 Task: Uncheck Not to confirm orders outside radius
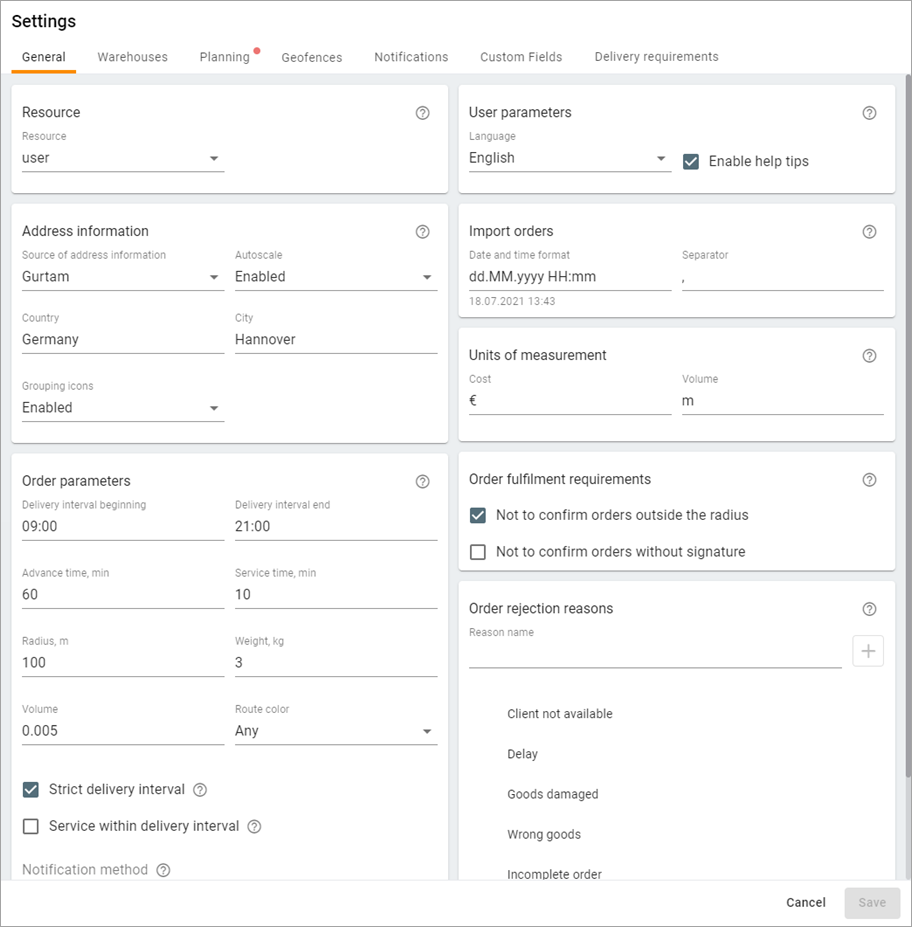478,516
